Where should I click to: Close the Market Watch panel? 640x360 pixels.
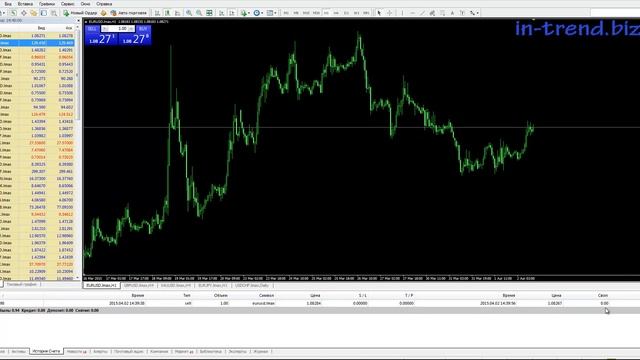(78, 21)
